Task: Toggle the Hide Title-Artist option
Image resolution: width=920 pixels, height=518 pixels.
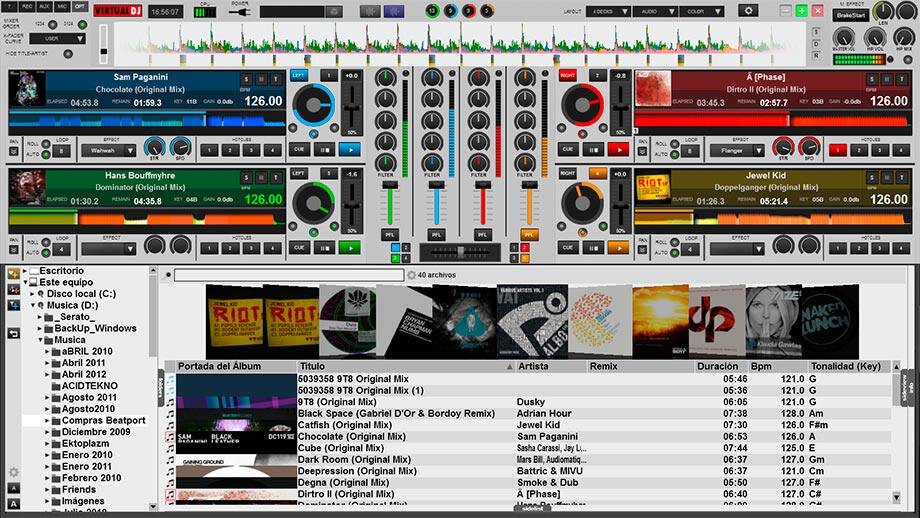Action: (x=68, y=54)
